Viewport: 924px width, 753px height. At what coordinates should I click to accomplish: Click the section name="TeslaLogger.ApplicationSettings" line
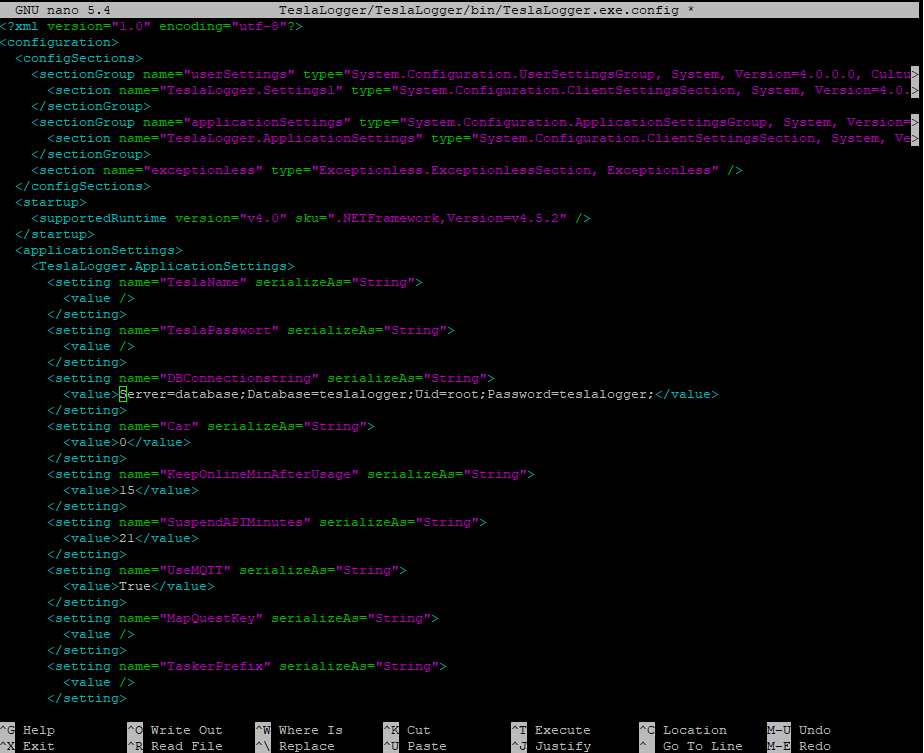(x=483, y=138)
